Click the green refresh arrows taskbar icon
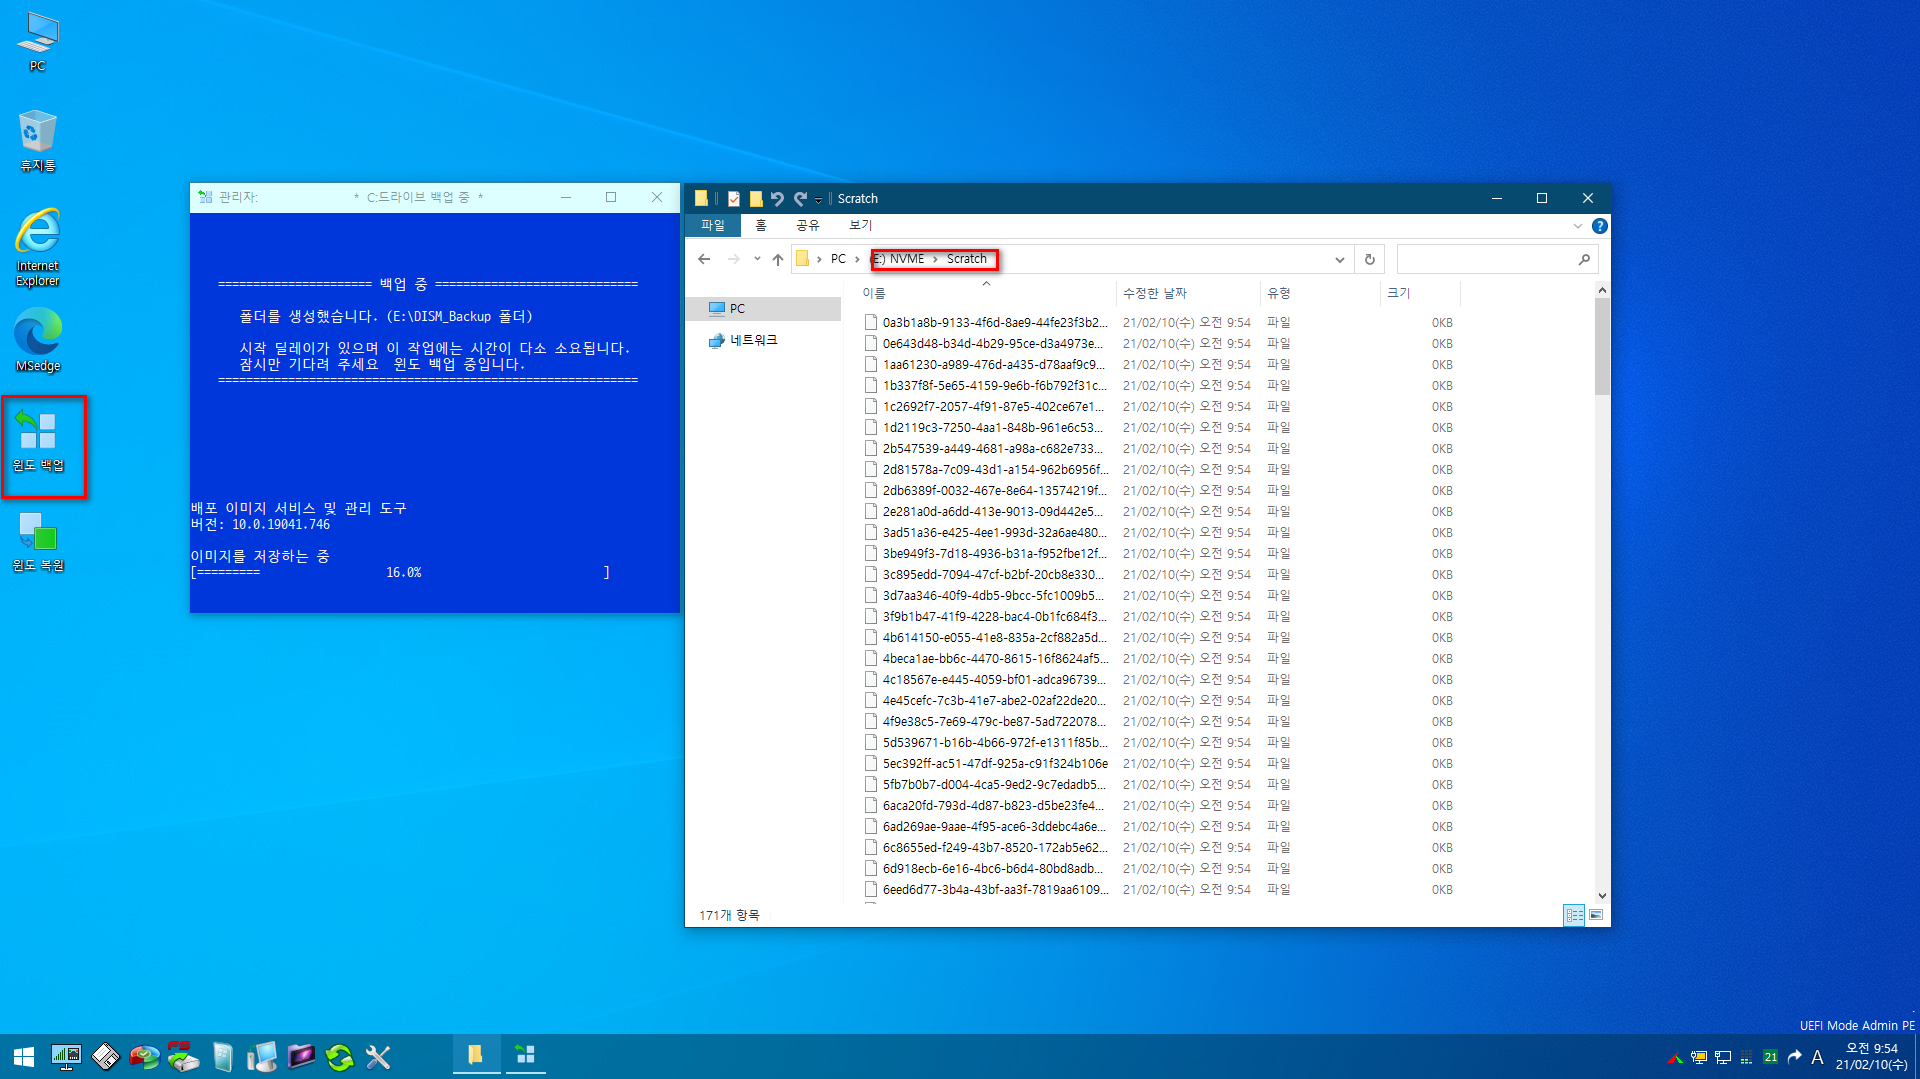This screenshot has width=1920, height=1079. [x=339, y=1057]
